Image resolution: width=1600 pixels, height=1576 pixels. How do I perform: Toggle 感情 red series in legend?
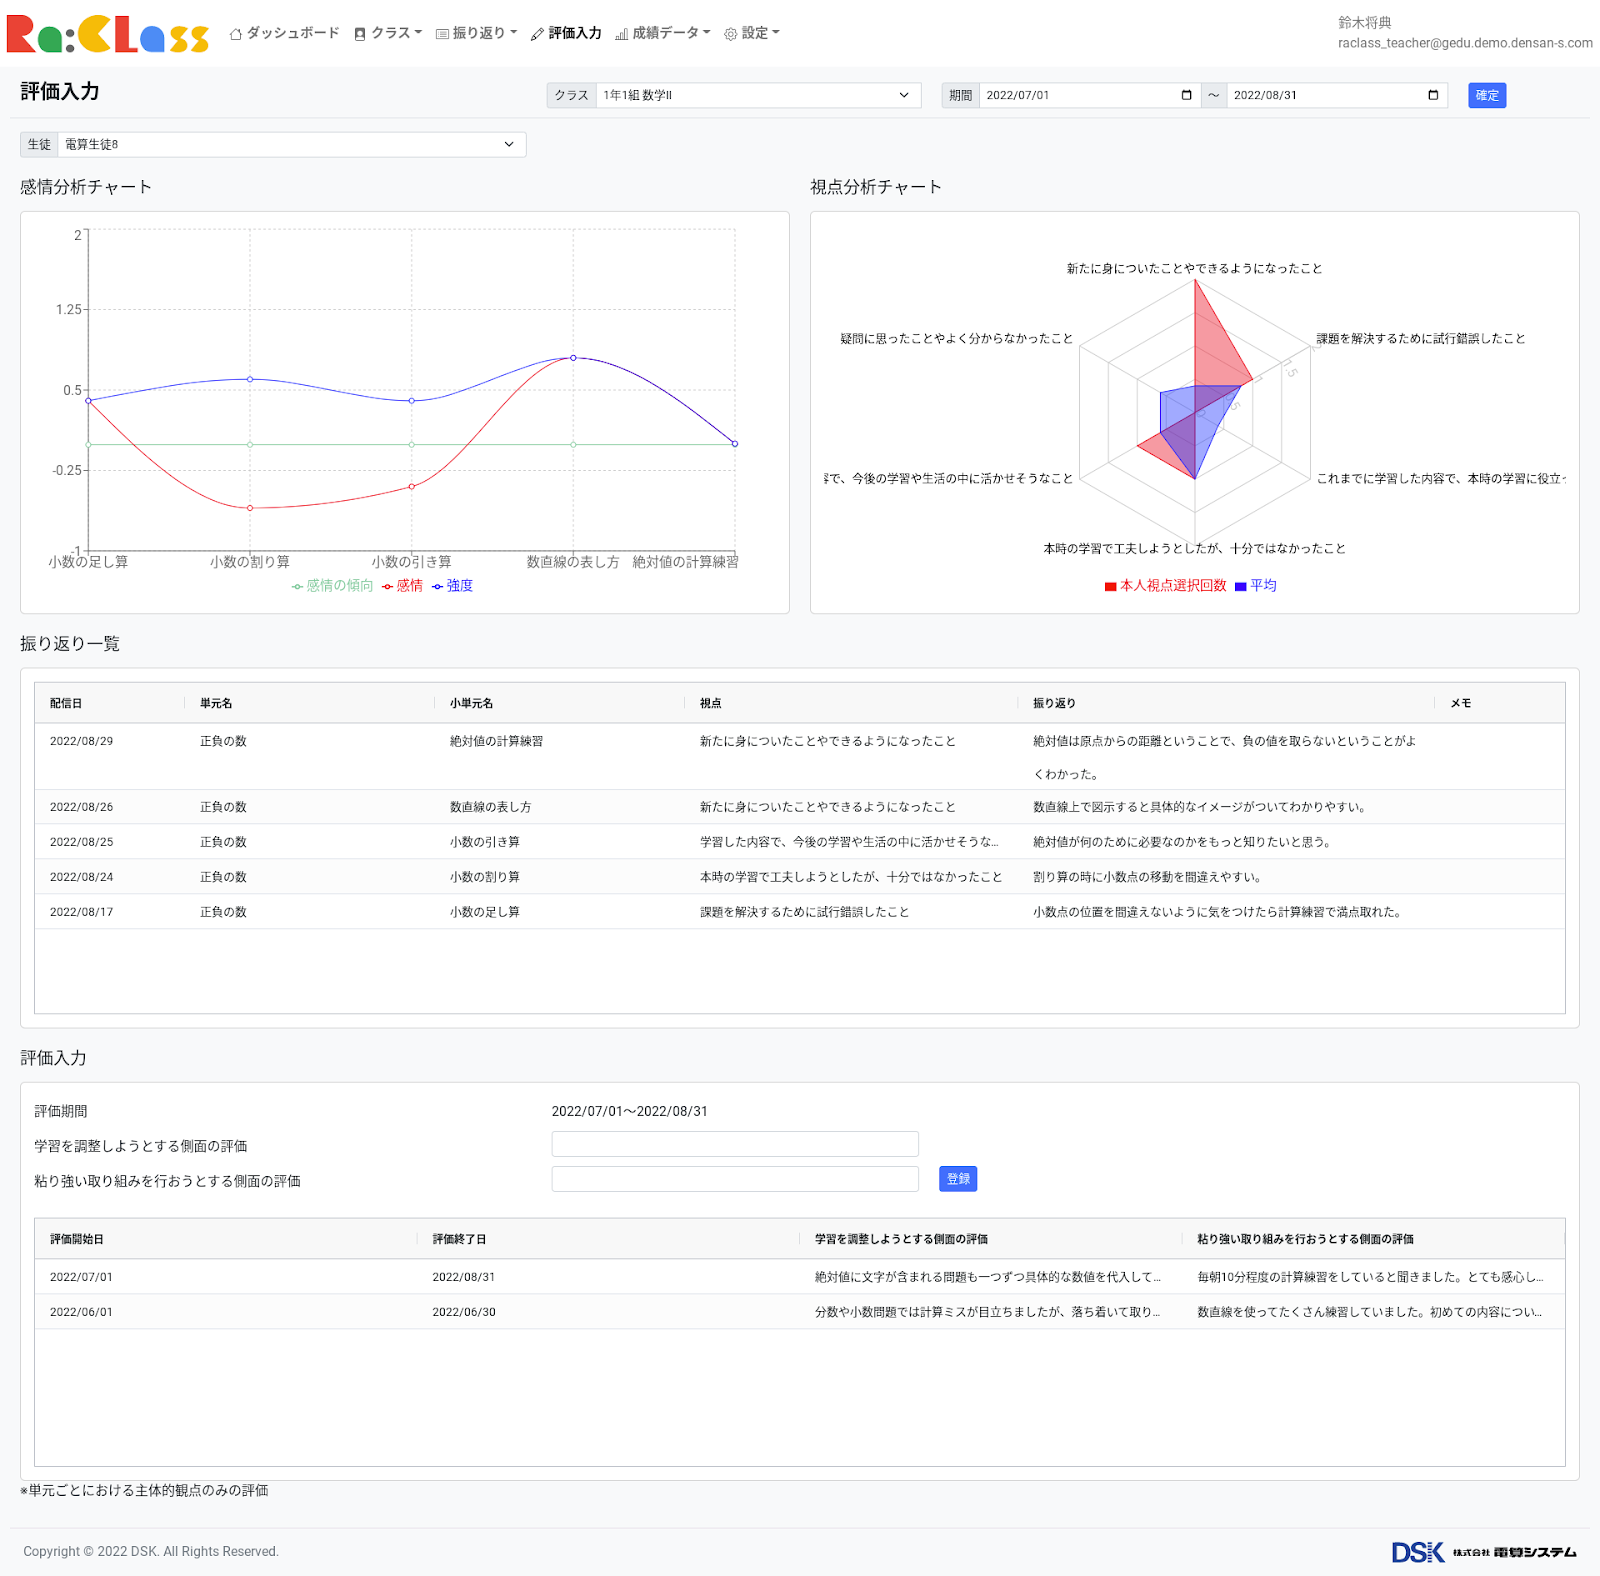coord(402,586)
